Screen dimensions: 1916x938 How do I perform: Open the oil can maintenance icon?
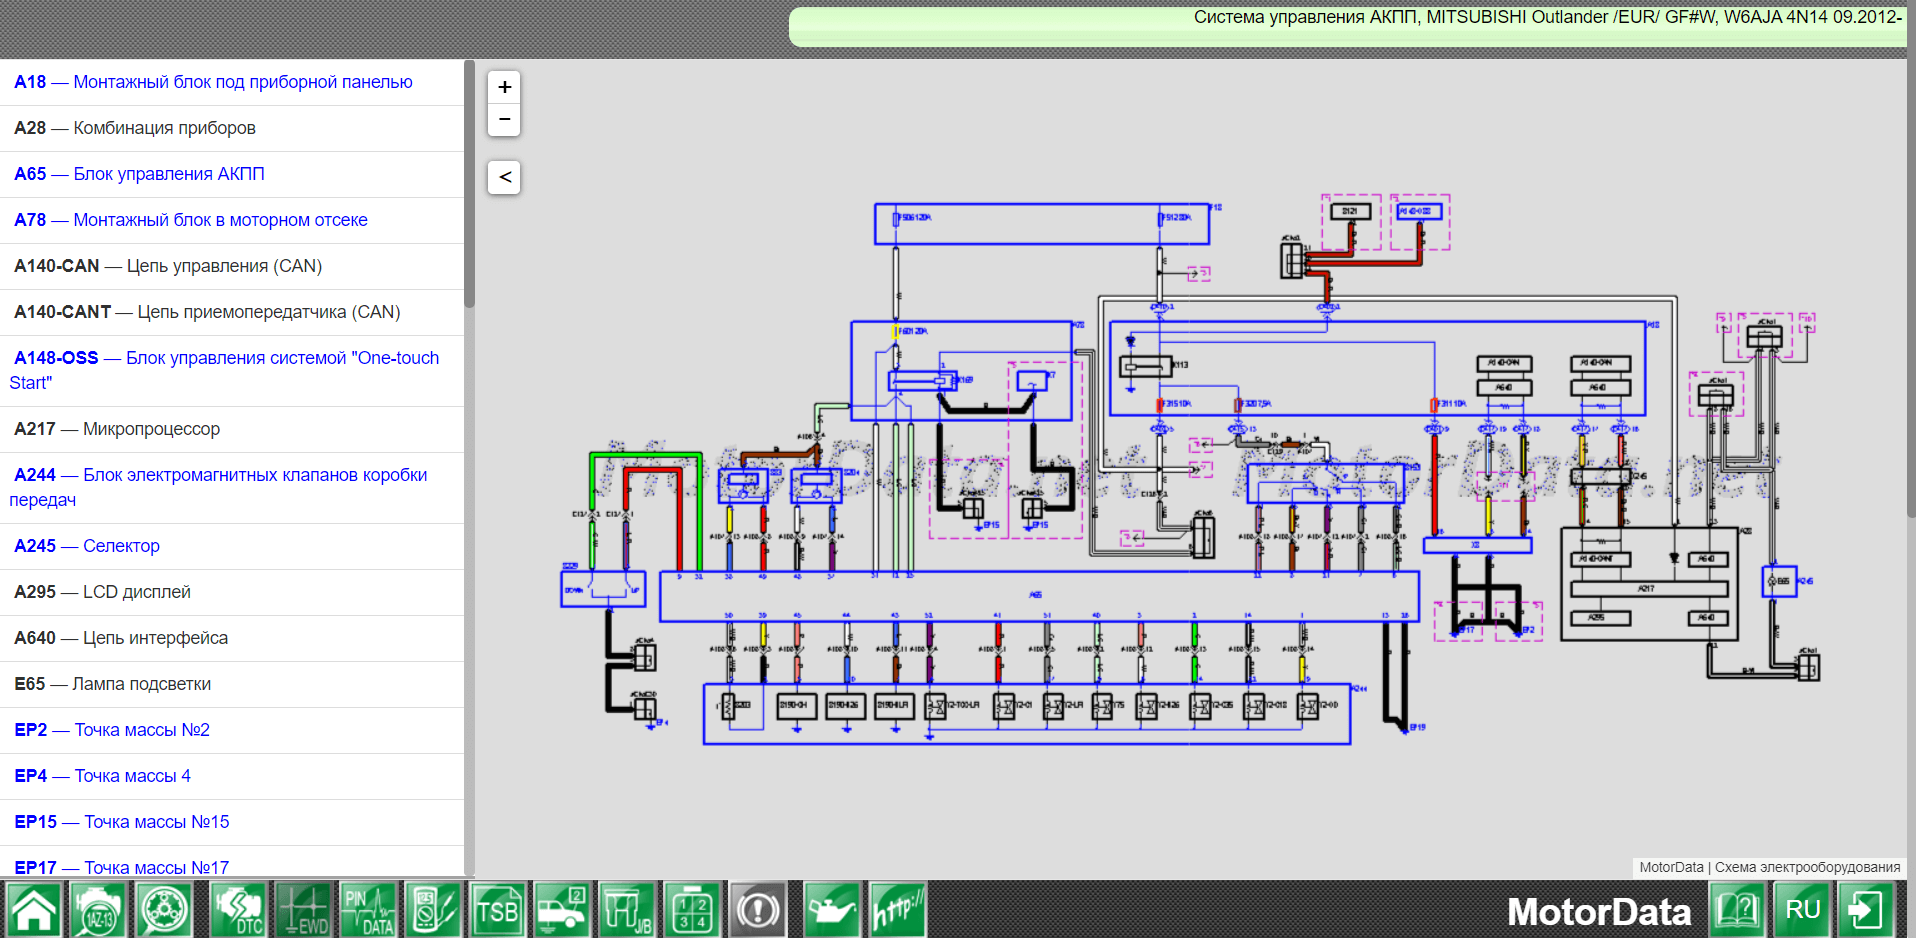[830, 910]
